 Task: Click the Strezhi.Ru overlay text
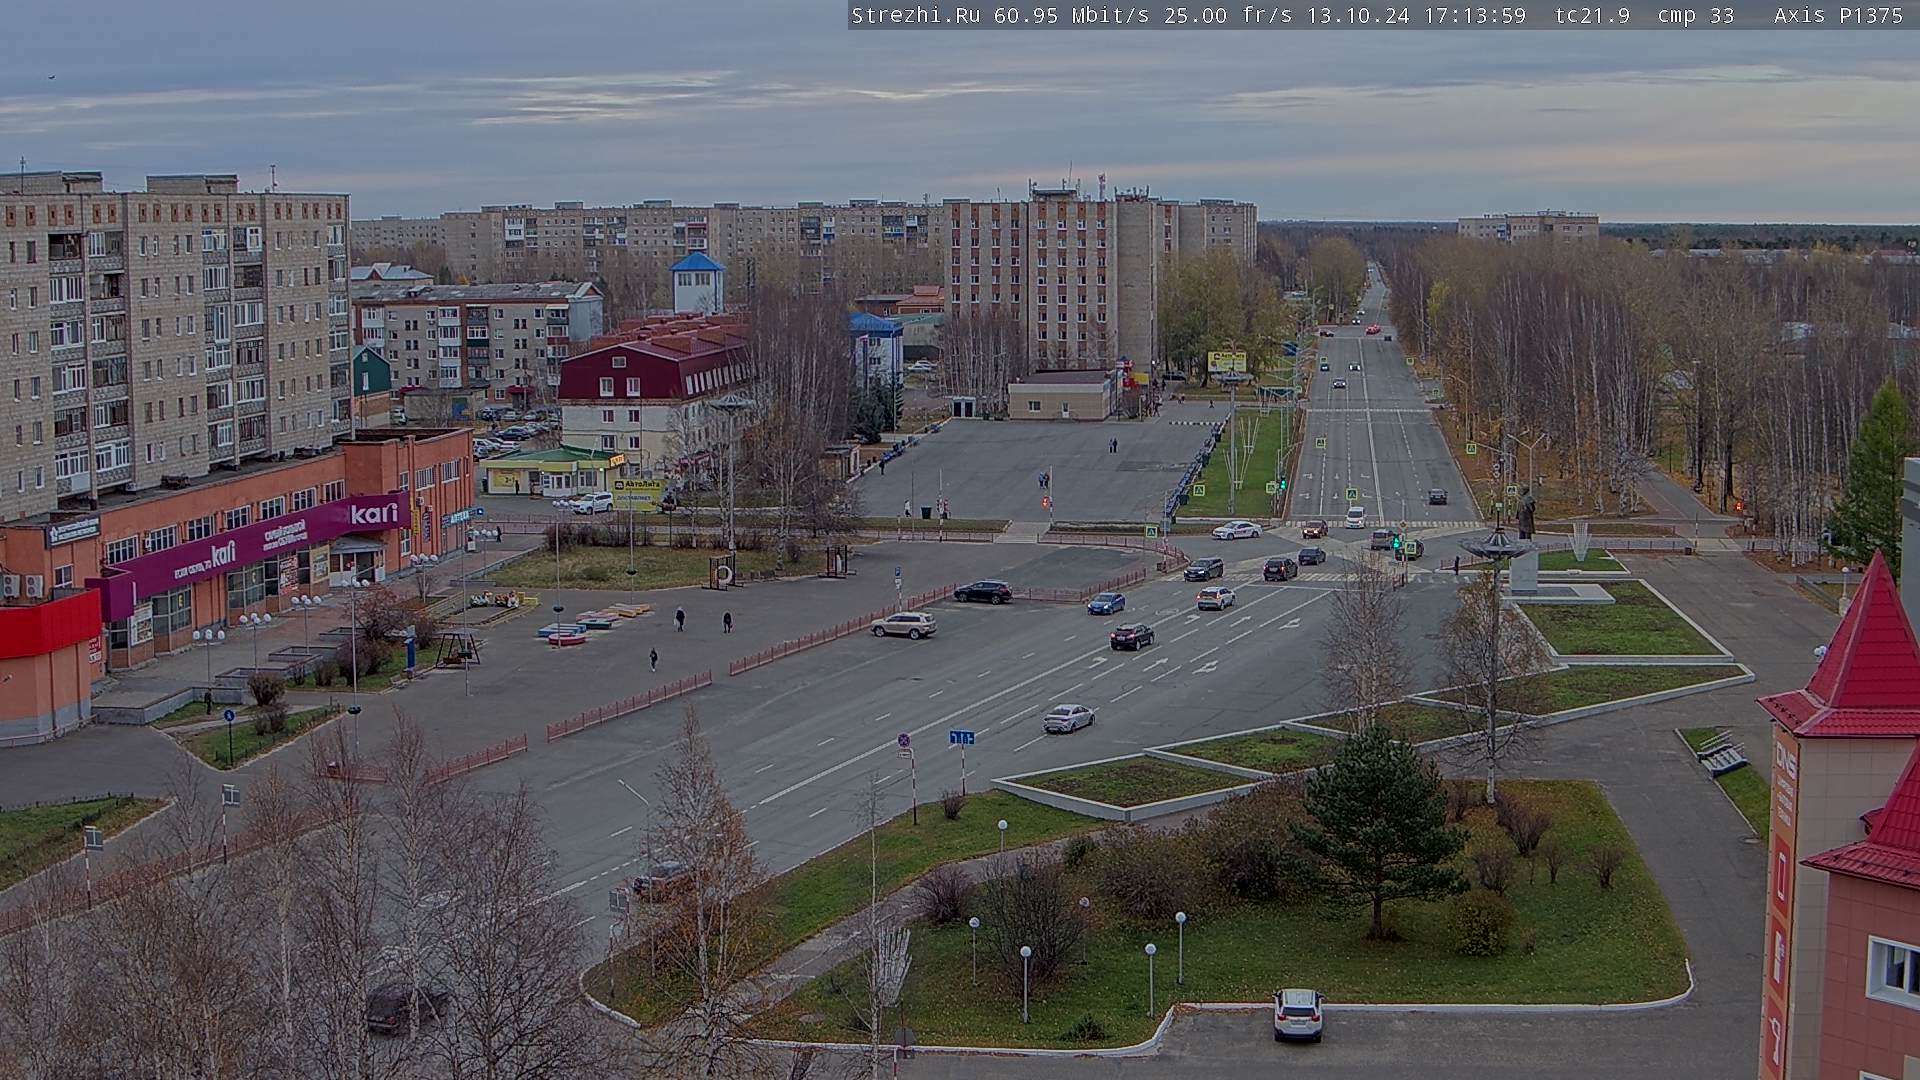(x=915, y=15)
